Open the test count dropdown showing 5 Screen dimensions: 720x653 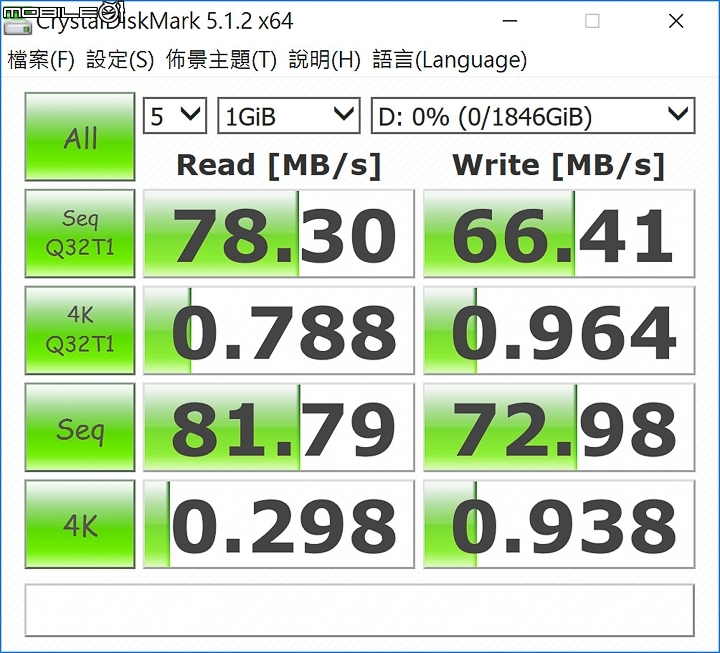tap(175, 116)
